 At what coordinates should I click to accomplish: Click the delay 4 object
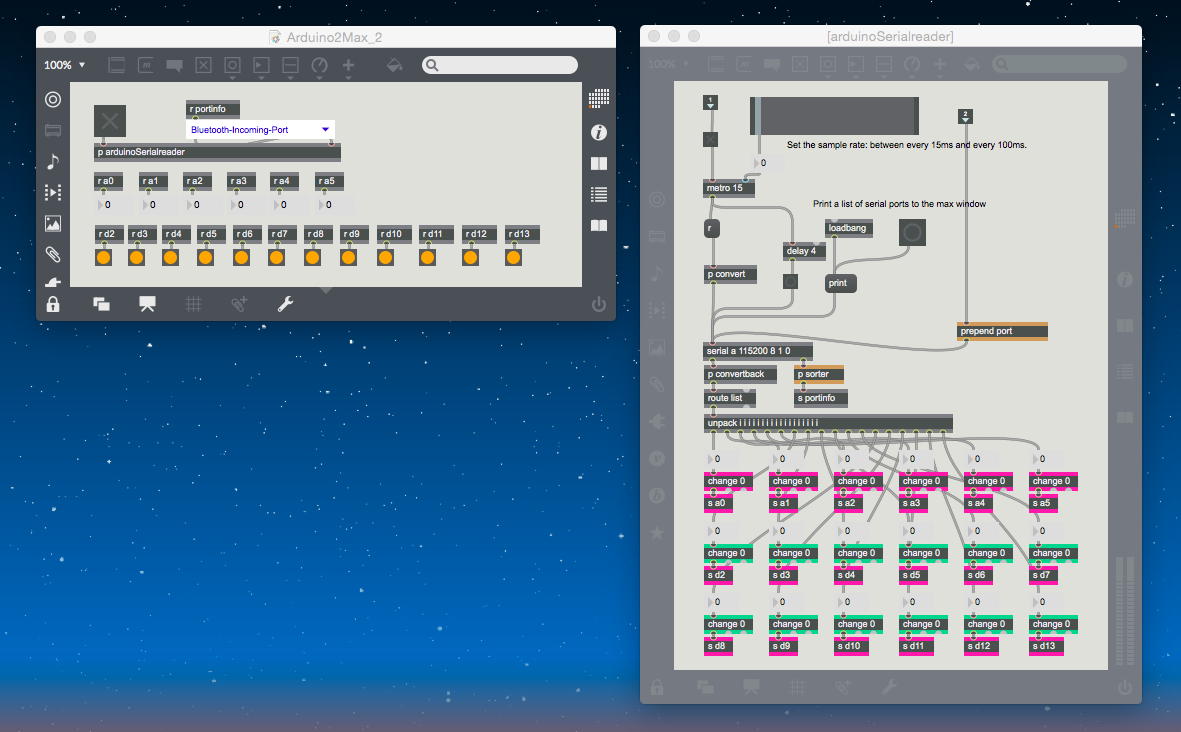tap(804, 252)
